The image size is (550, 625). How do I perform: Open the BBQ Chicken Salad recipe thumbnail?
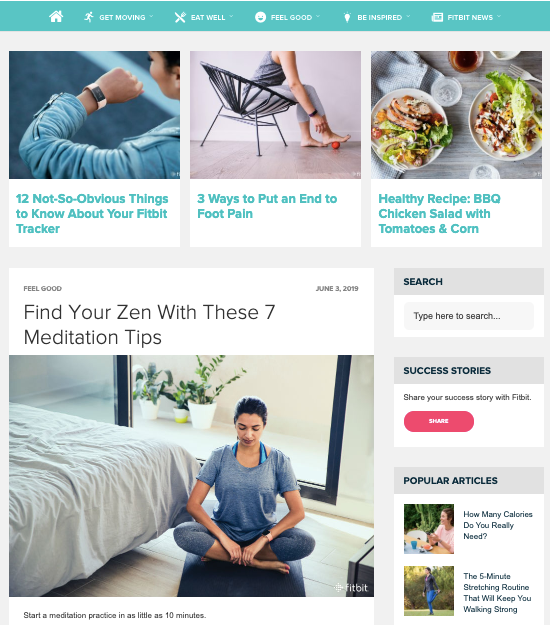click(x=456, y=115)
